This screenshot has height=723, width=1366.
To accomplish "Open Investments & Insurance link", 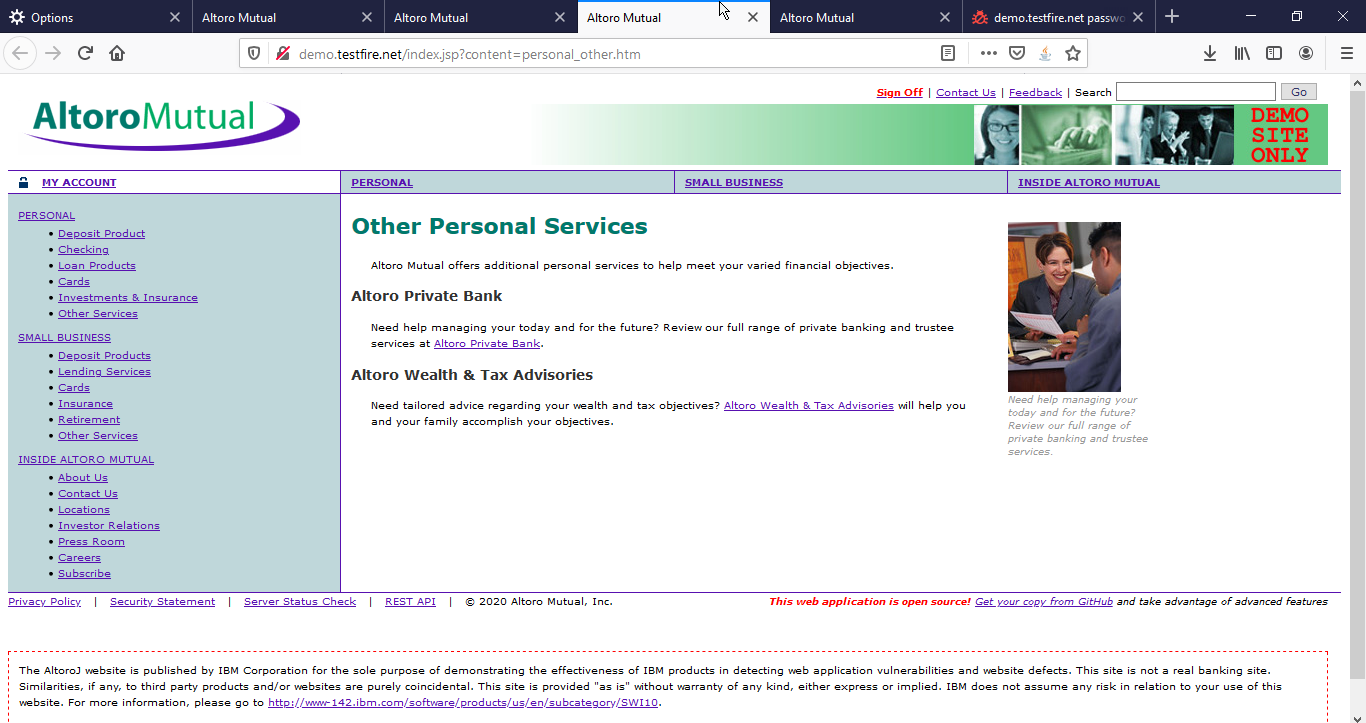I will click(128, 297).
